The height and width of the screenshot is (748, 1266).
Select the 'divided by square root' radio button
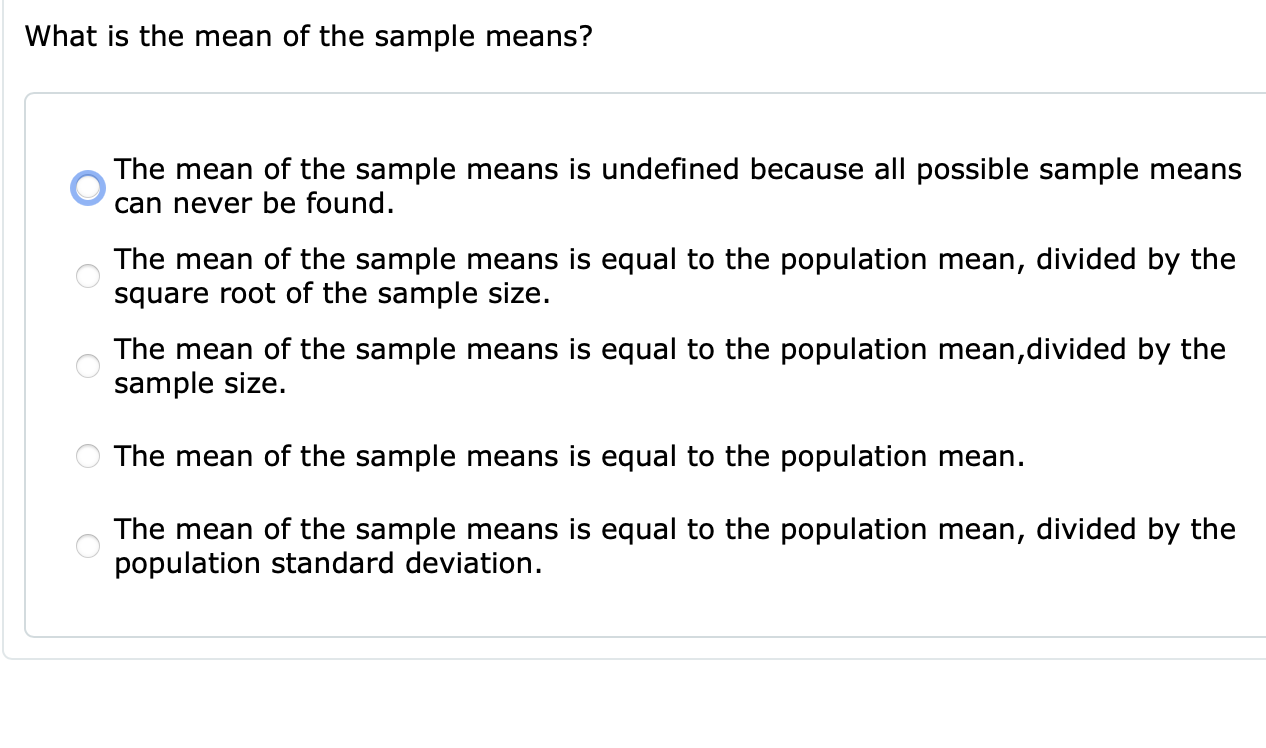click(88, 276)
